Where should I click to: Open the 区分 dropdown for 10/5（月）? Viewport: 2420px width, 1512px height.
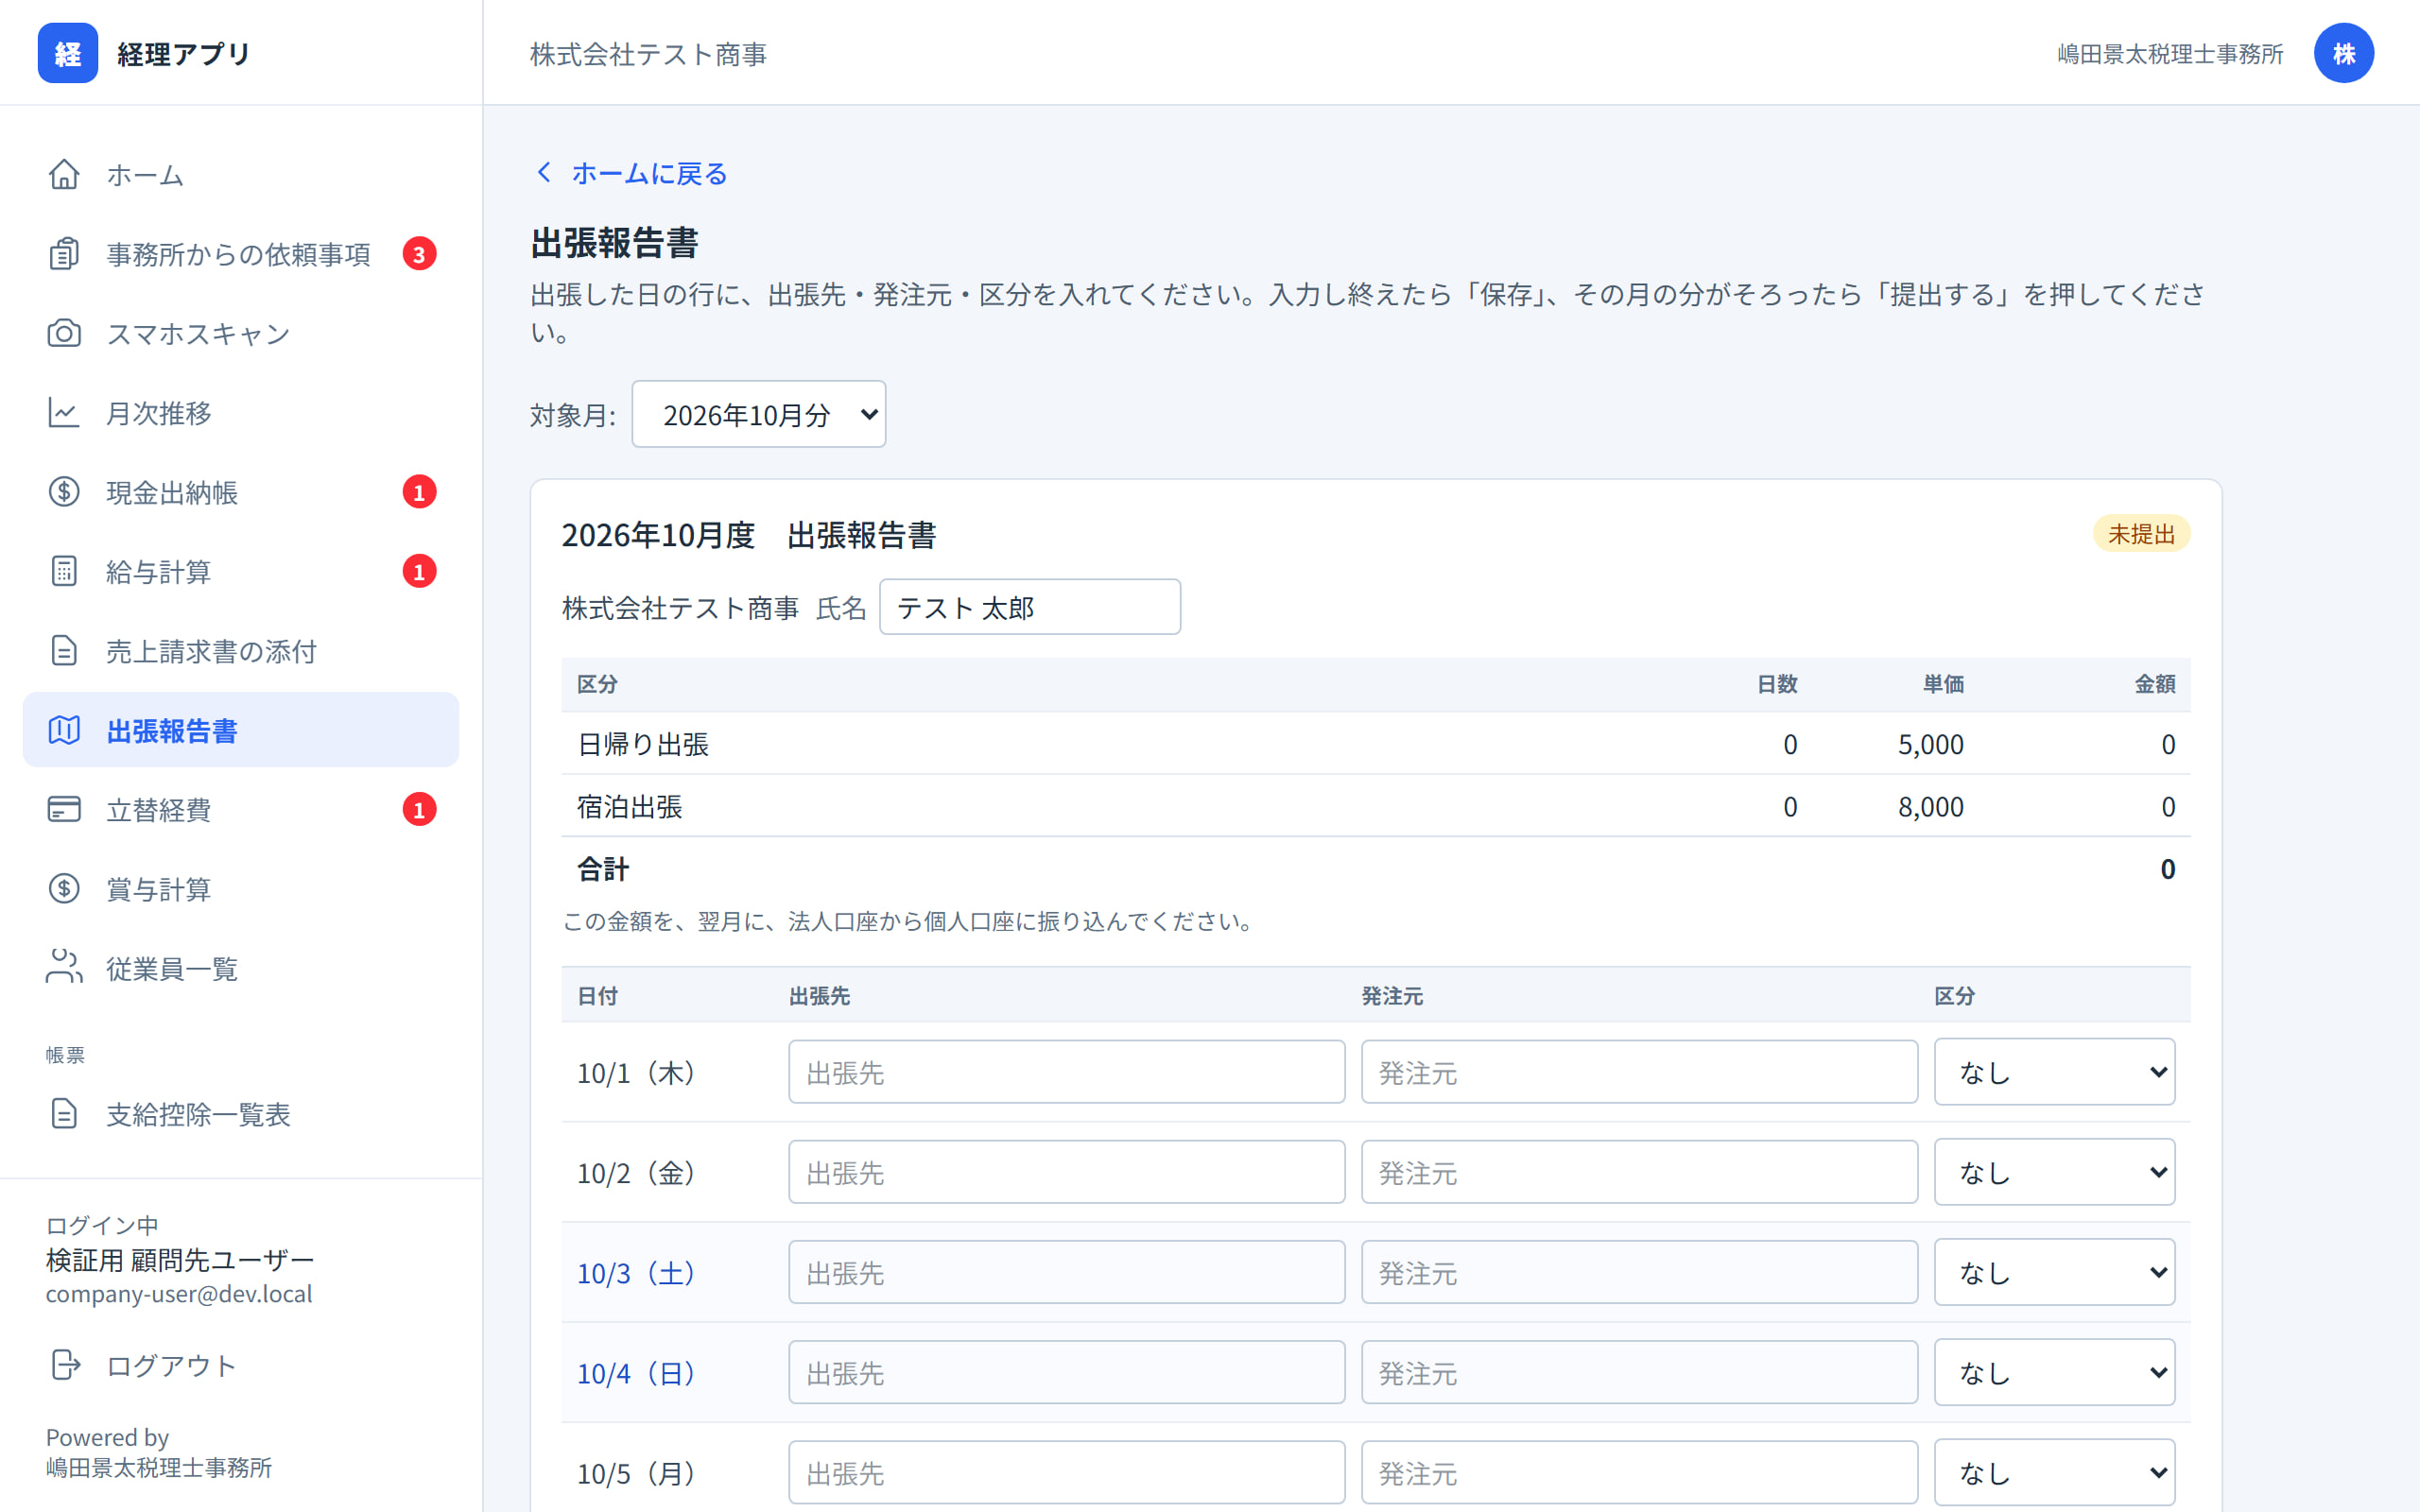tap(2054, 1472)
